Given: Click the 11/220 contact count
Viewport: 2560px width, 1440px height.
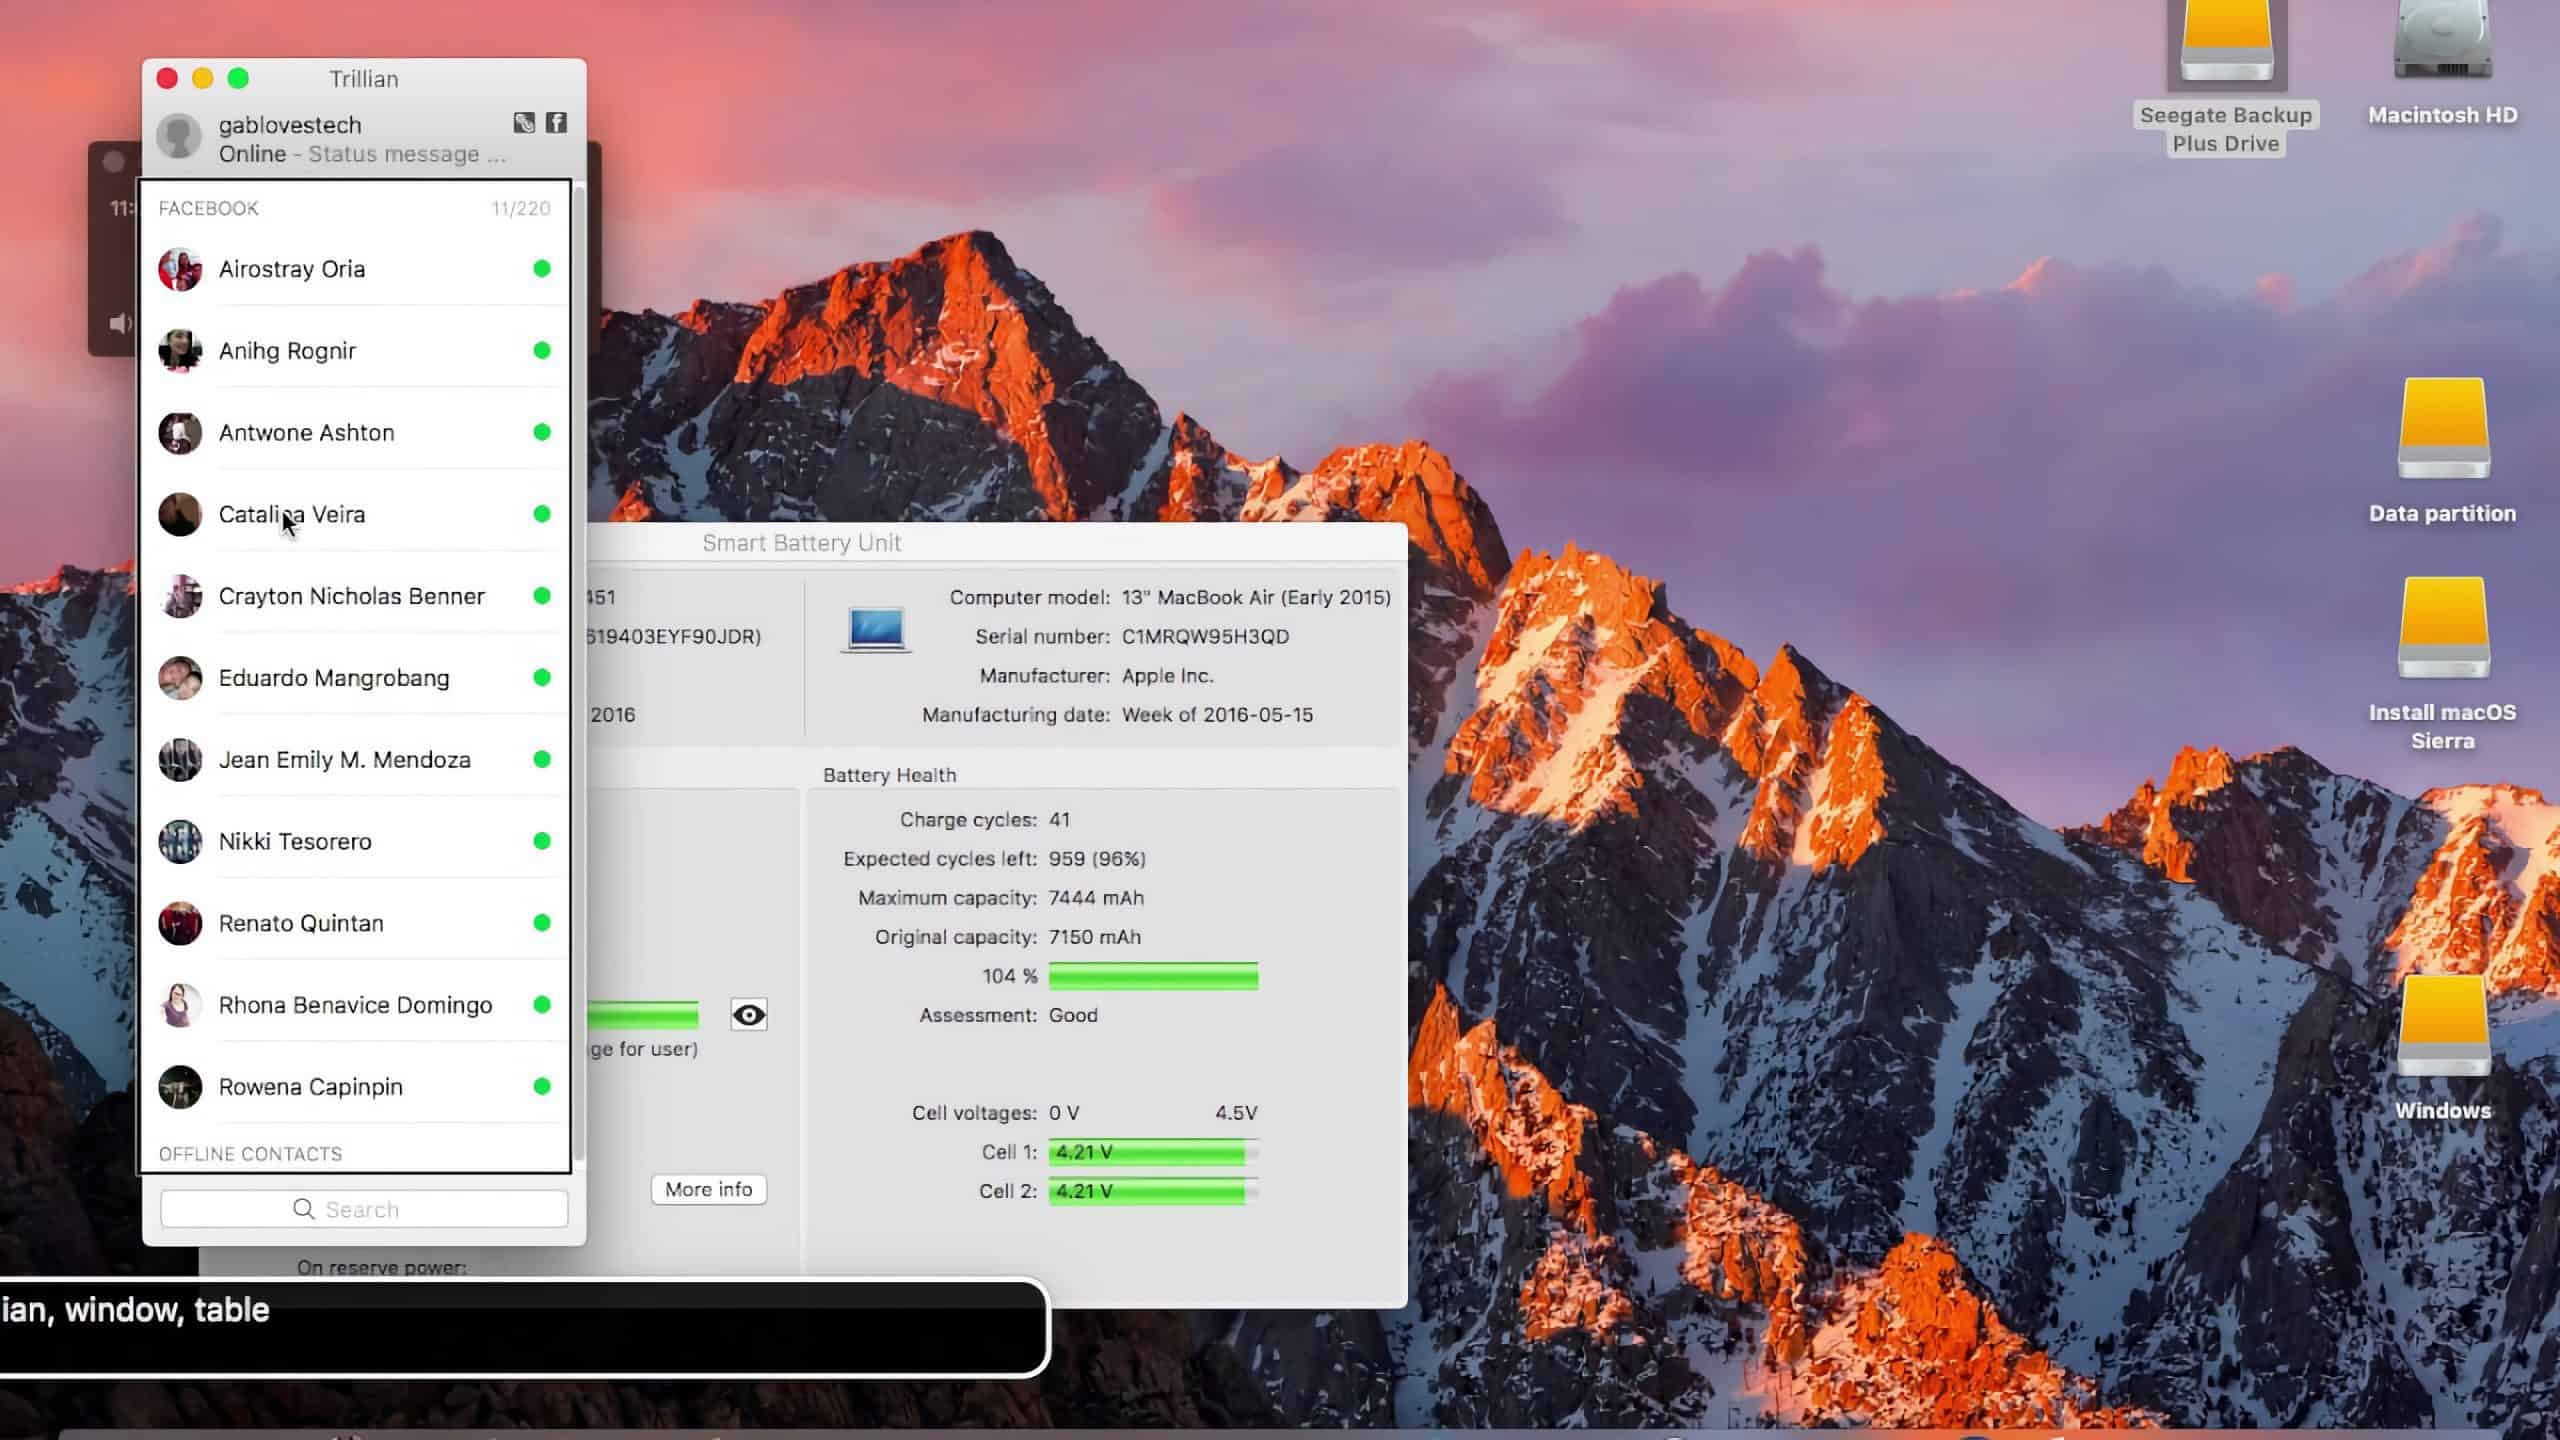Looking at the screenshot, I should click(520, 208).
